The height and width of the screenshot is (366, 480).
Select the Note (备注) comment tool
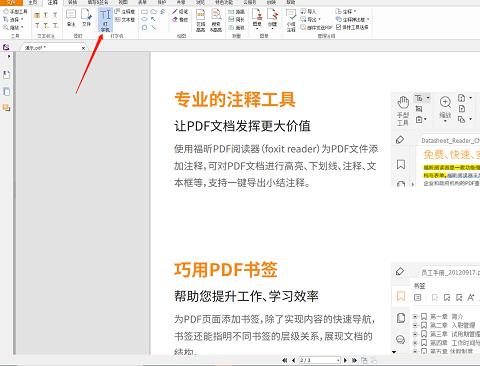click(71, 18)
